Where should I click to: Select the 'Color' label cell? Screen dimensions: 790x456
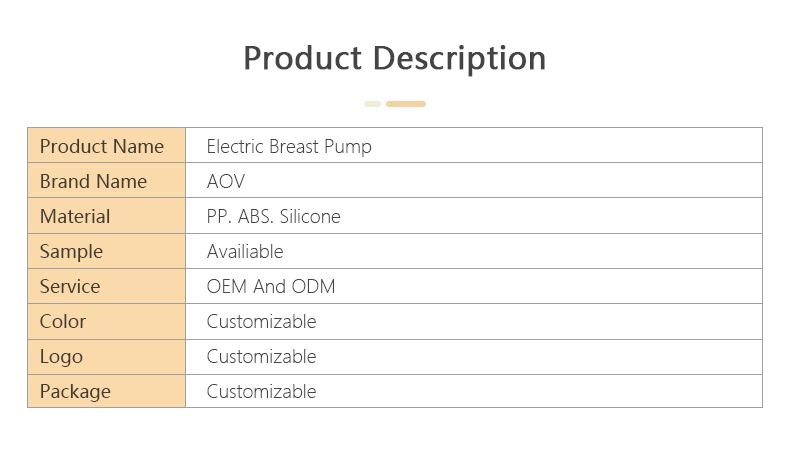click(x=106, y=321)
